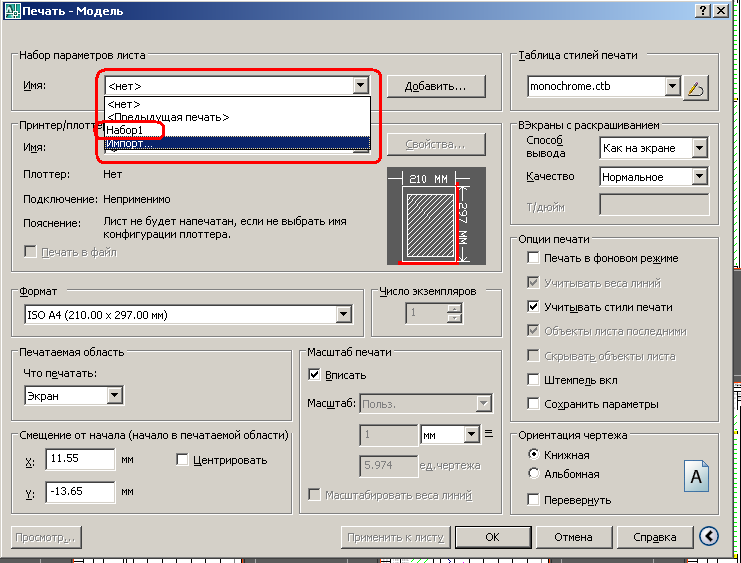The image size is (741, 563).
Task: Open the Способ вывода dropdown Как на экране
Action: 699,148
